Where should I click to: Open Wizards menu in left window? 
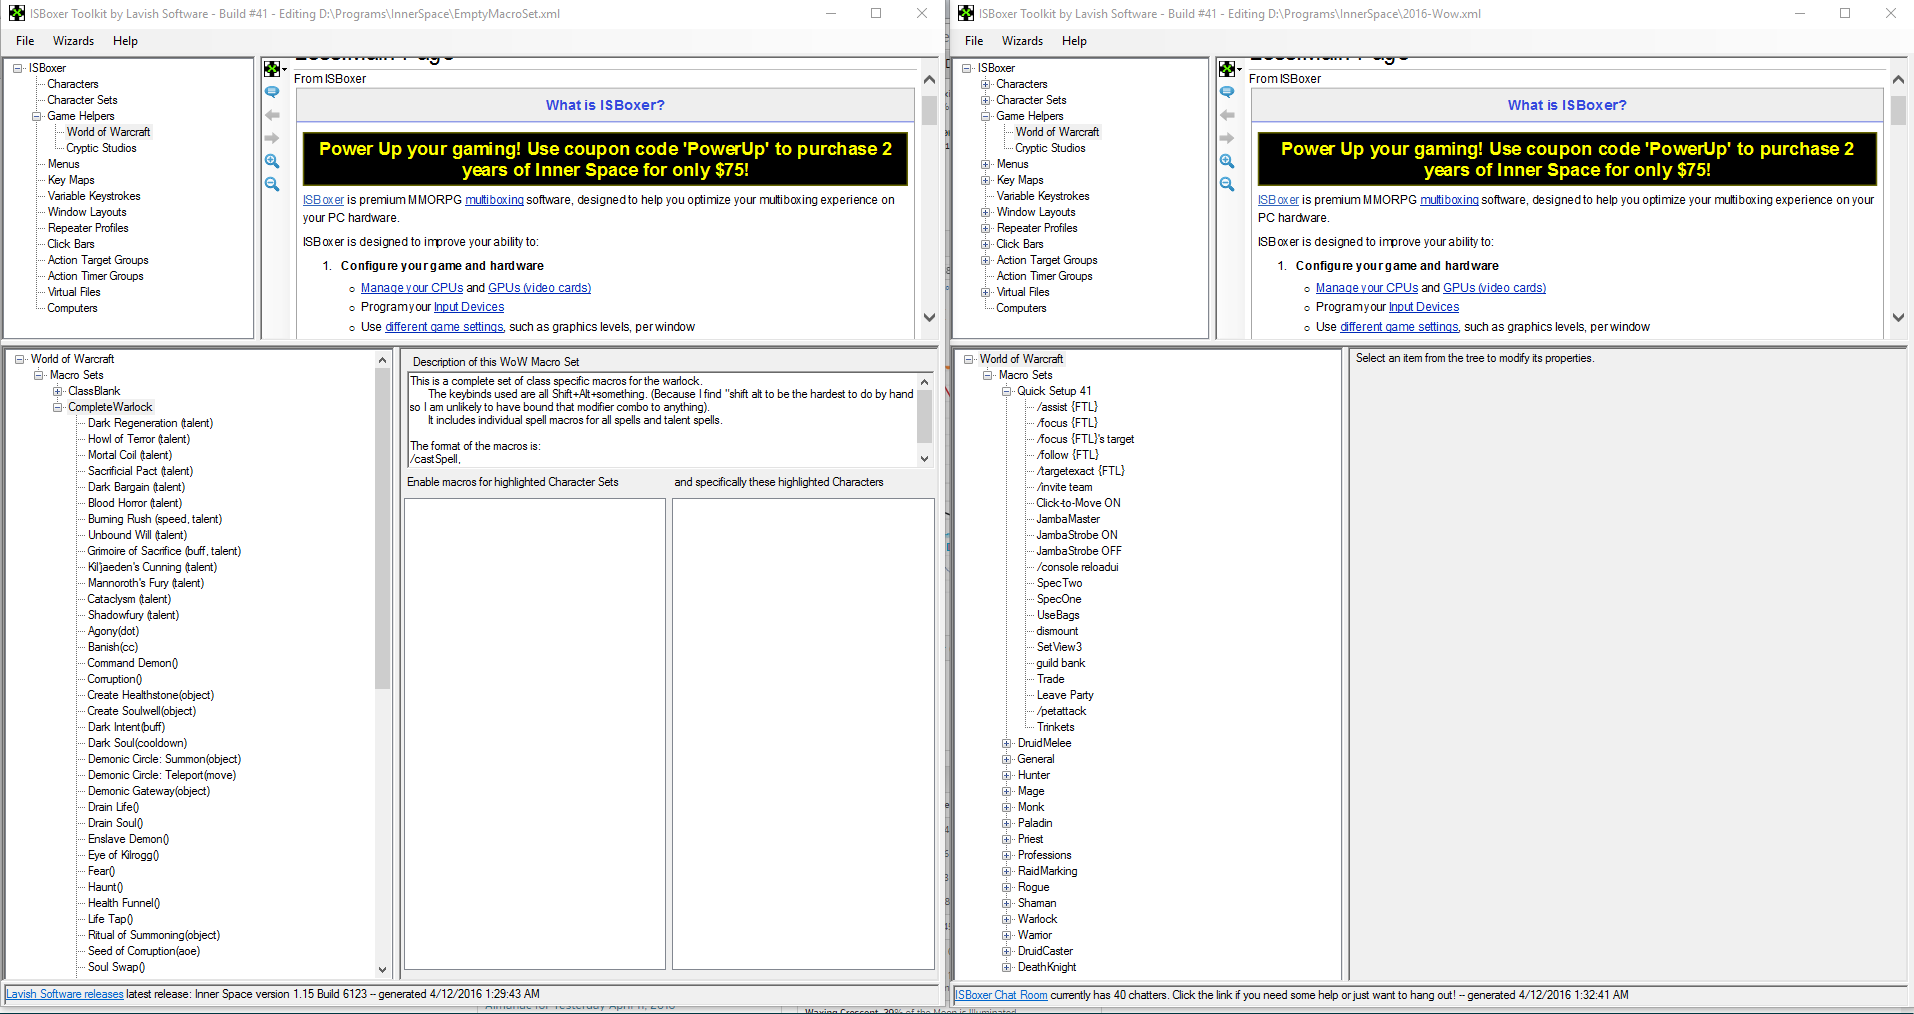(73, 41)
